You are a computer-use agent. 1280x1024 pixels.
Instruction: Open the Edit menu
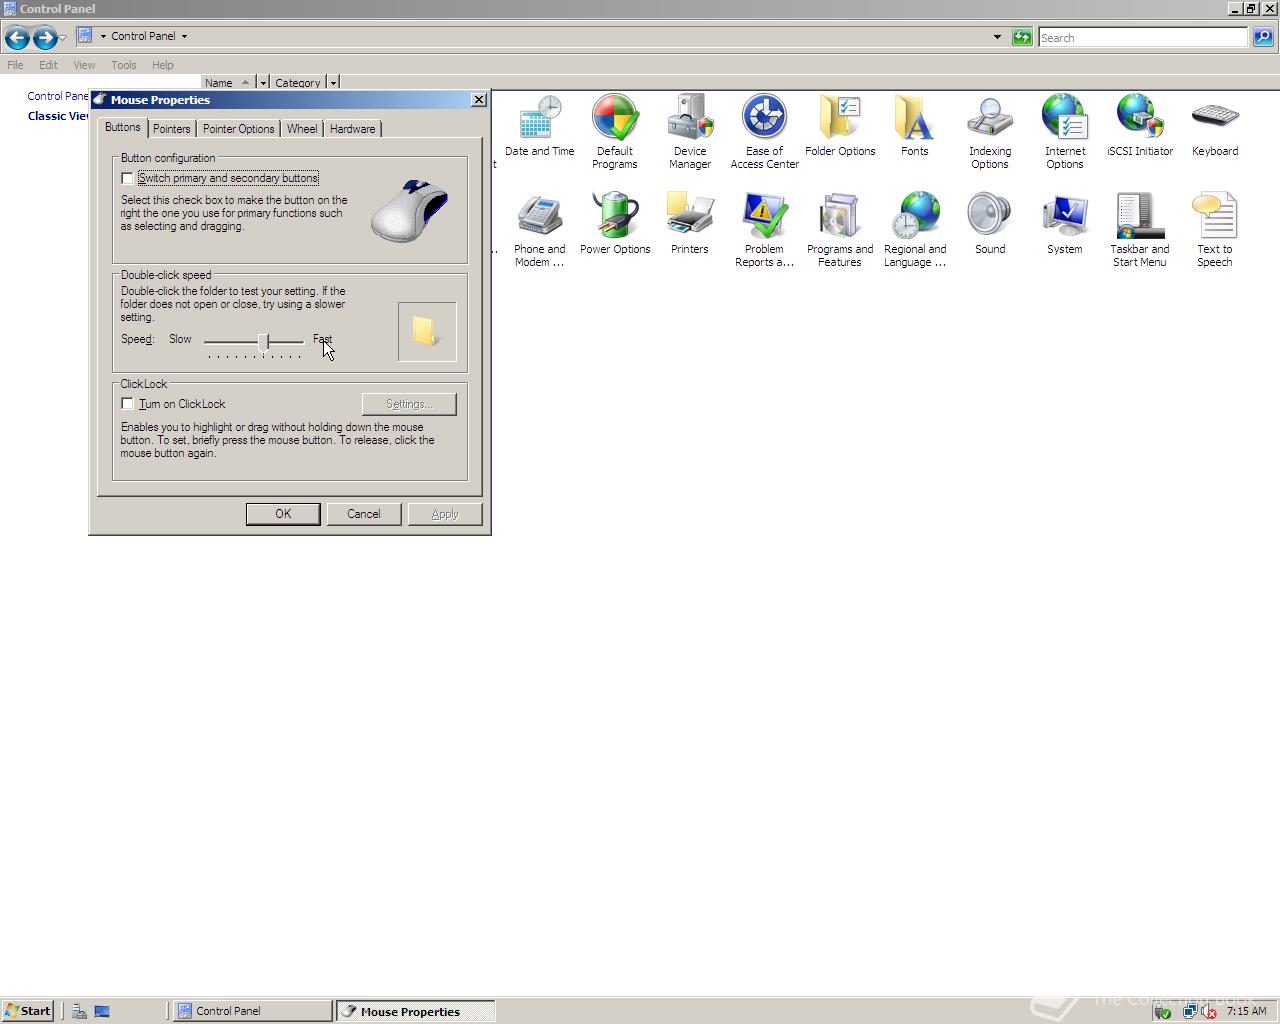tap(48, 65)
